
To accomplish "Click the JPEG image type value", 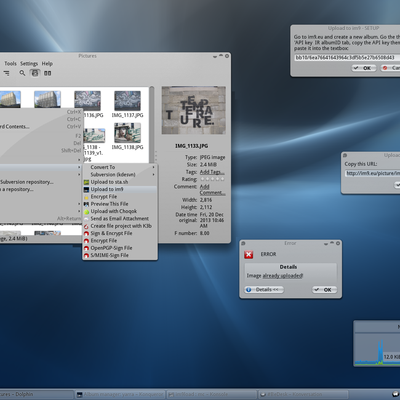I will [x=212, y=157].
